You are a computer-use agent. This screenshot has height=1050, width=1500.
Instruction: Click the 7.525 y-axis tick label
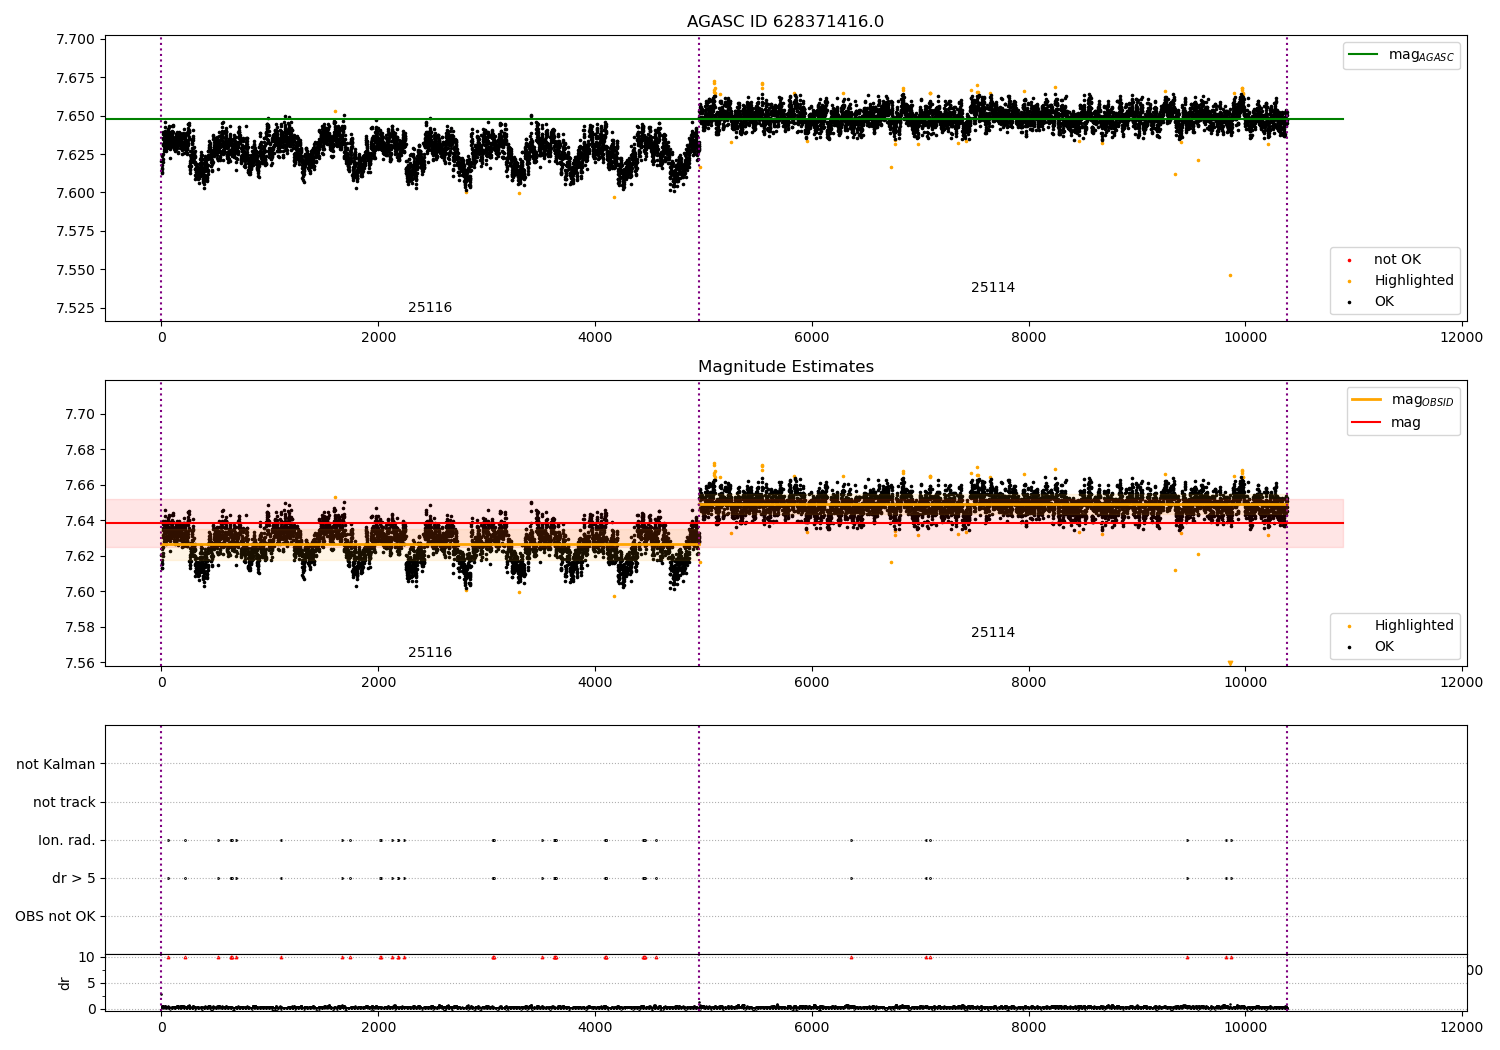click(x=75, y=308)
